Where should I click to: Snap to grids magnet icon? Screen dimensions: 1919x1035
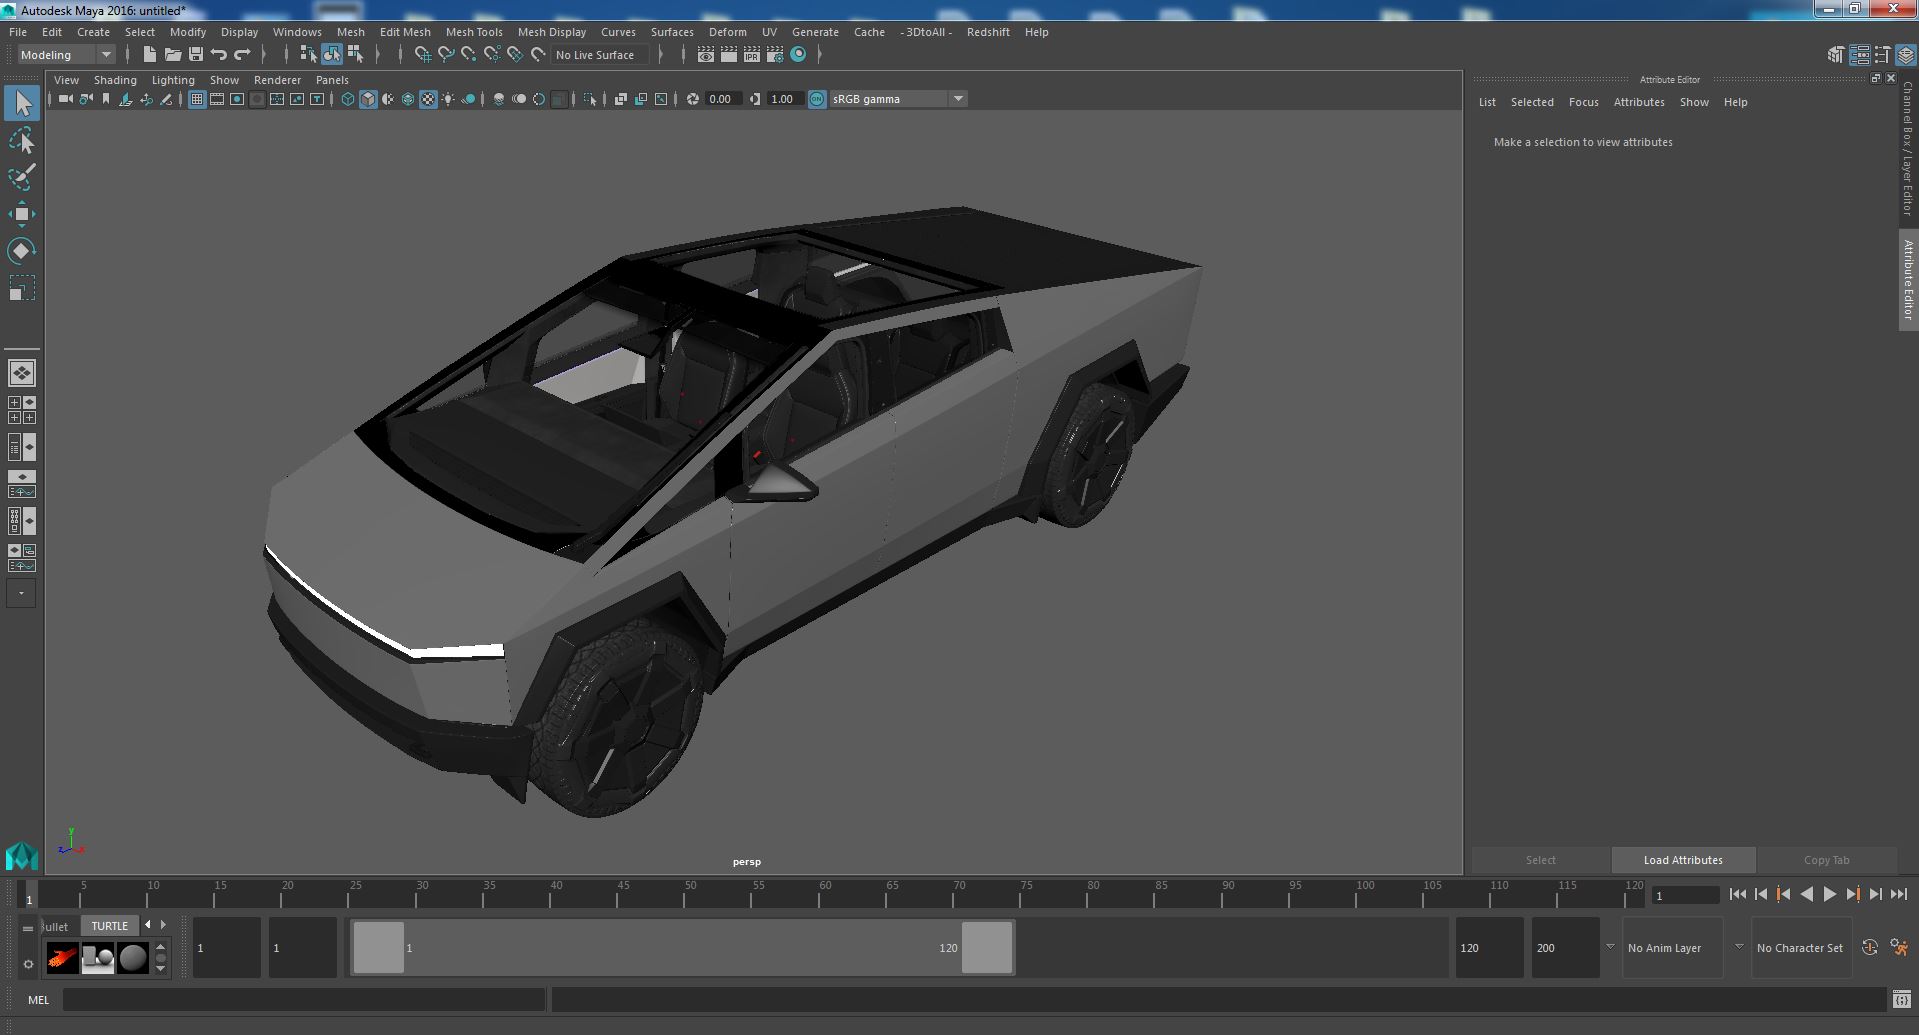coord(422,55)
